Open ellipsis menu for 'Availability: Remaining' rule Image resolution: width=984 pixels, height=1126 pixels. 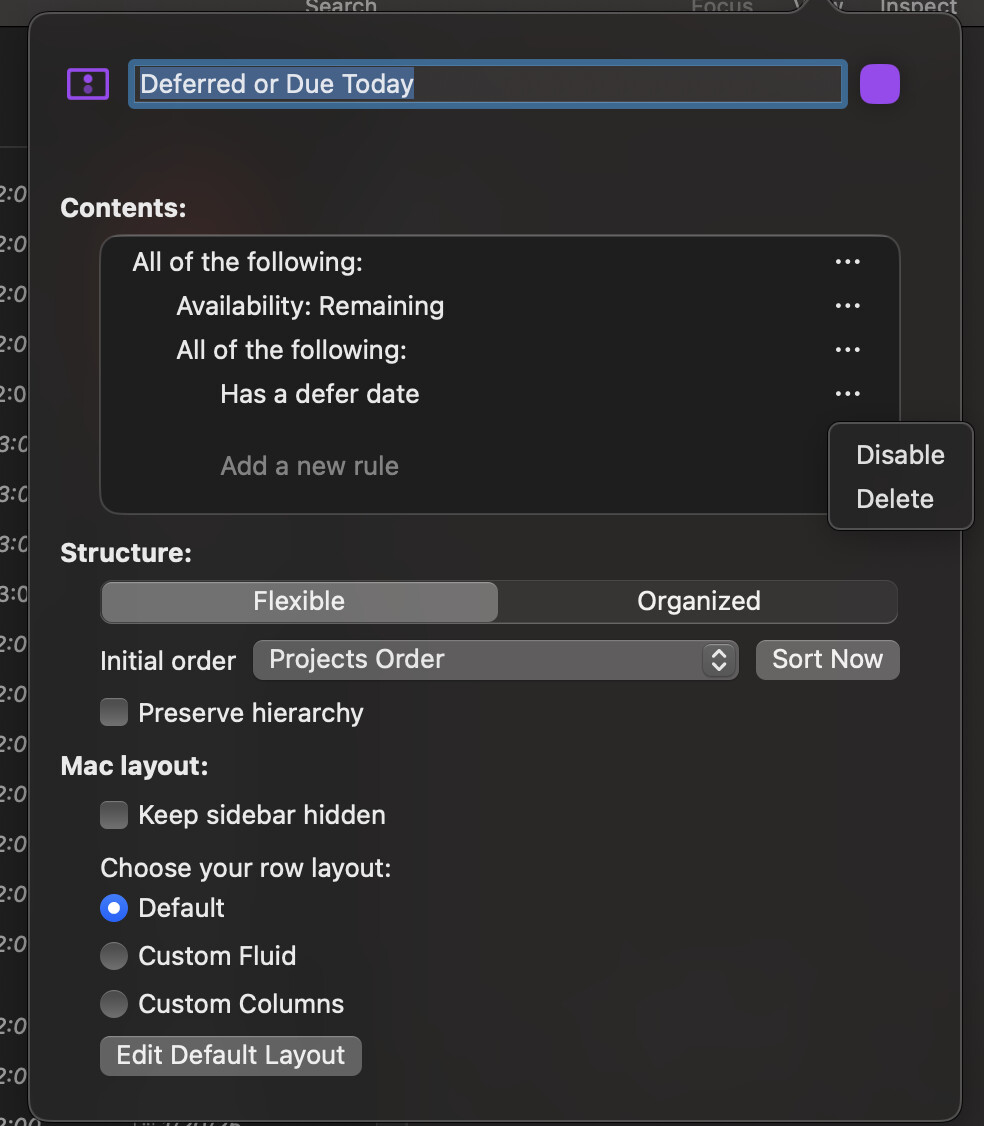tap(847, 305)
